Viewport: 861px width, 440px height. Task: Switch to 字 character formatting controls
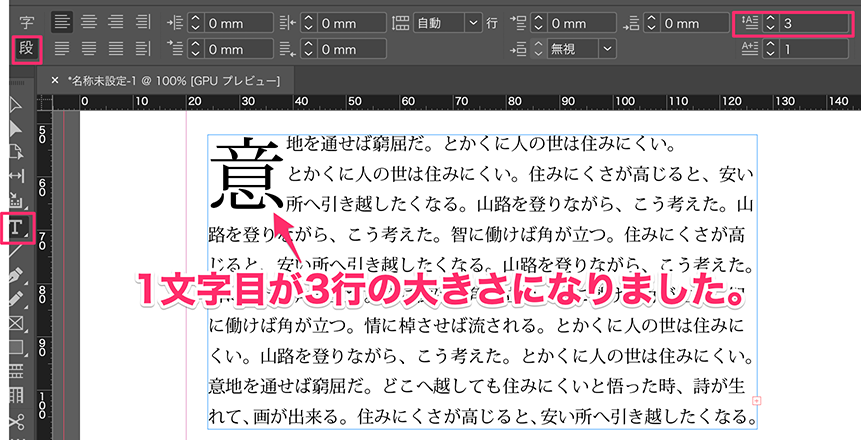coord(26,23)
